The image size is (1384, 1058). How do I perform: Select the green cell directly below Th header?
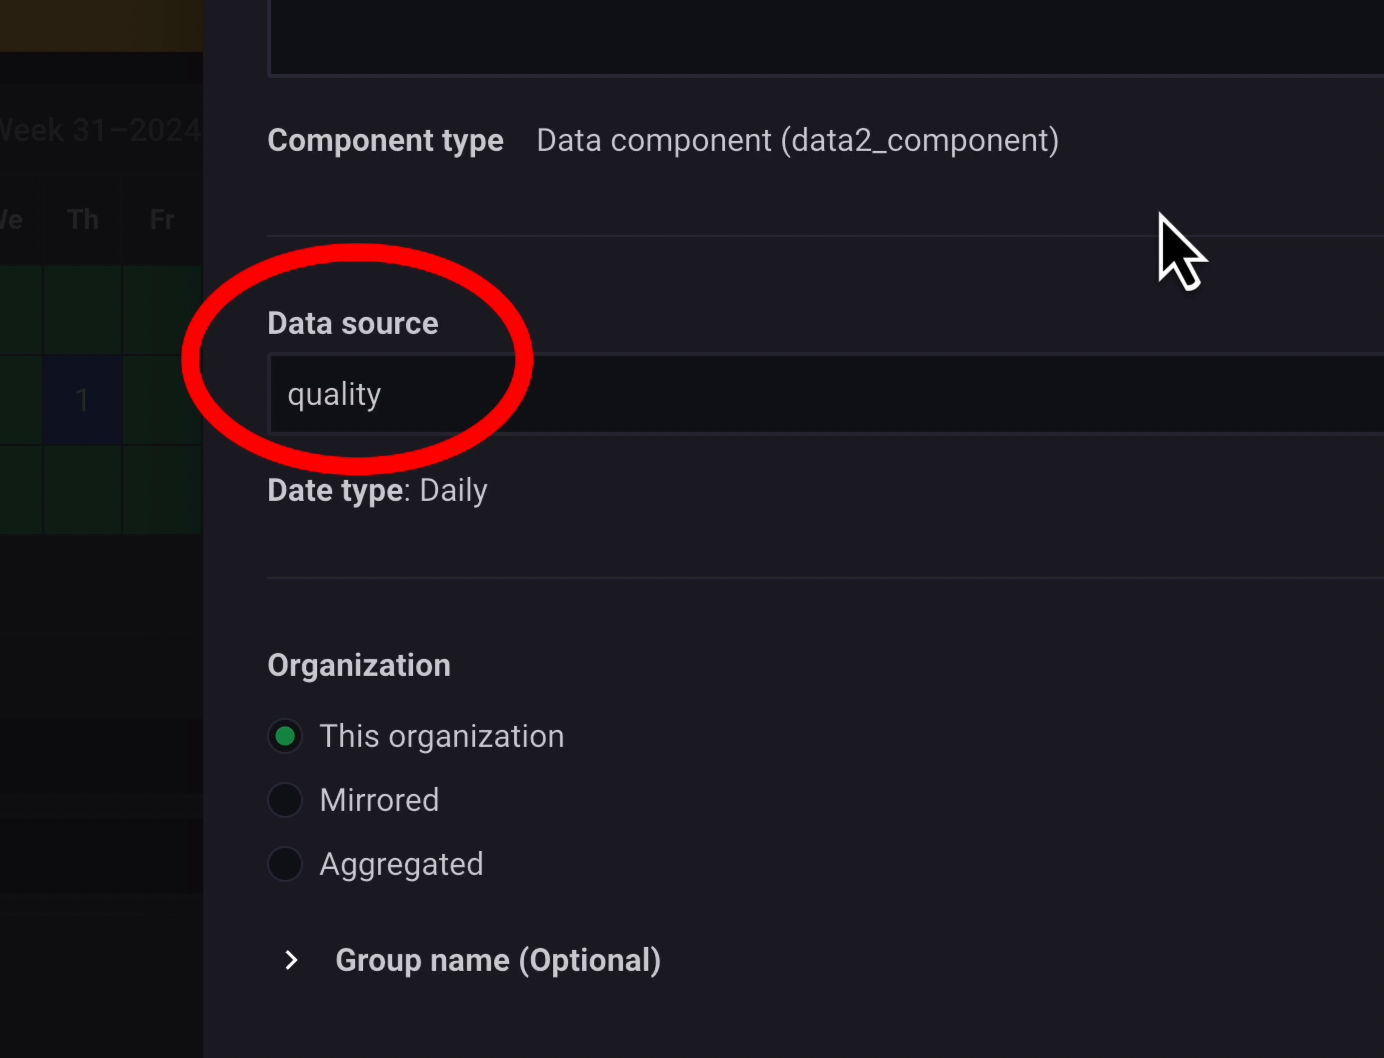[82, 310]
